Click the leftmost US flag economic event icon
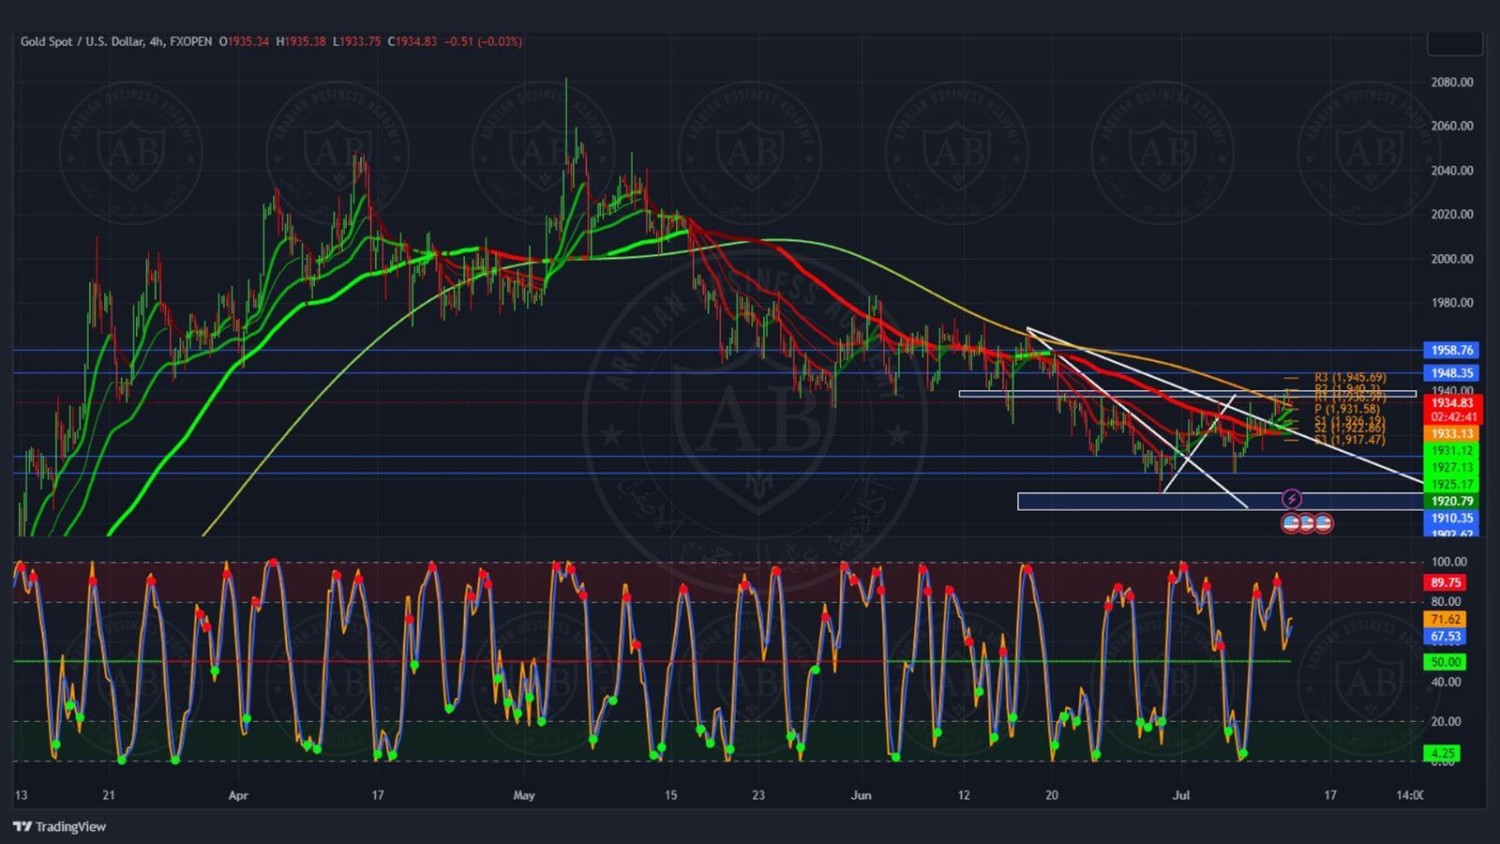Screen dimensions: 1500x844 (1291, 523)
